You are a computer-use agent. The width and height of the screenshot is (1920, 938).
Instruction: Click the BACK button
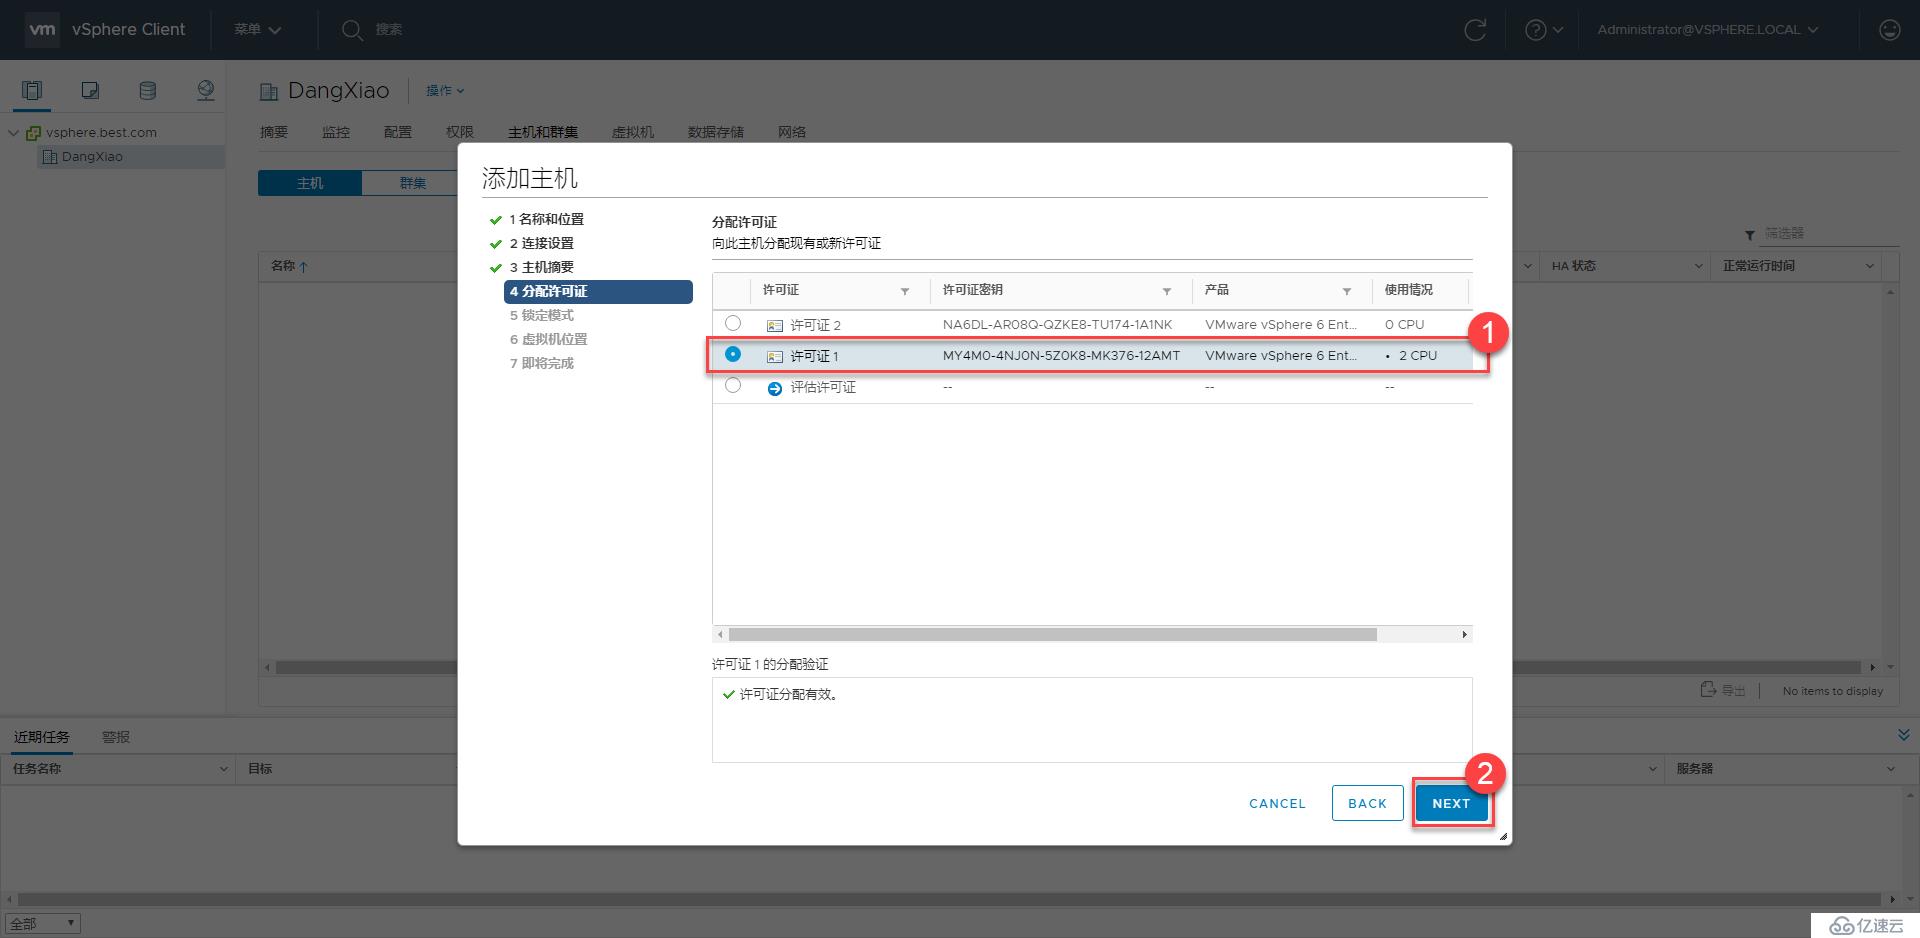tap(1367, 803)
